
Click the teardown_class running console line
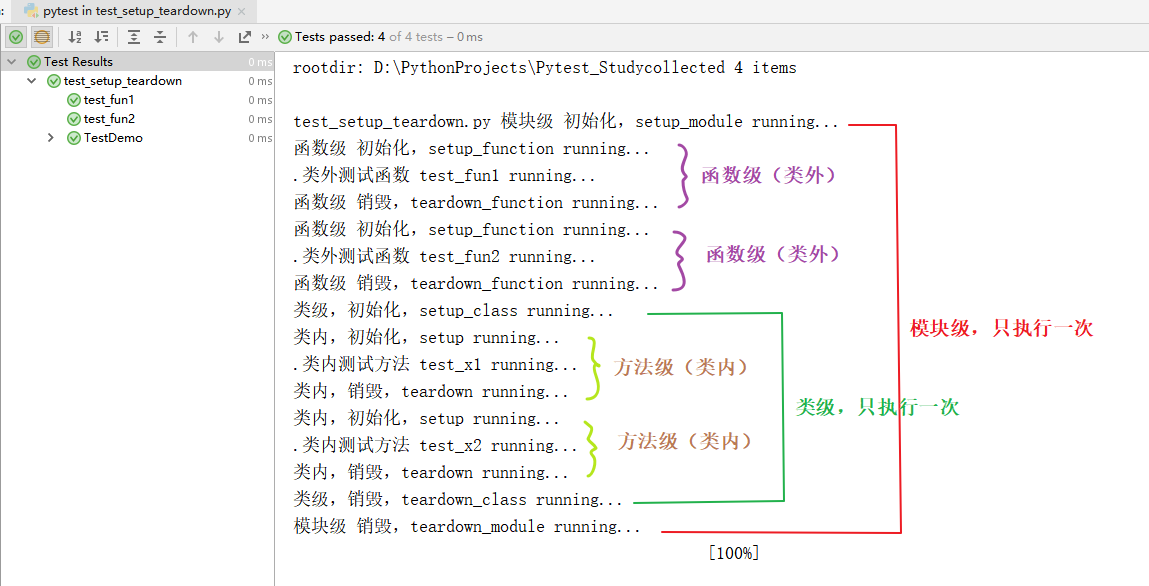pos(458,500)
